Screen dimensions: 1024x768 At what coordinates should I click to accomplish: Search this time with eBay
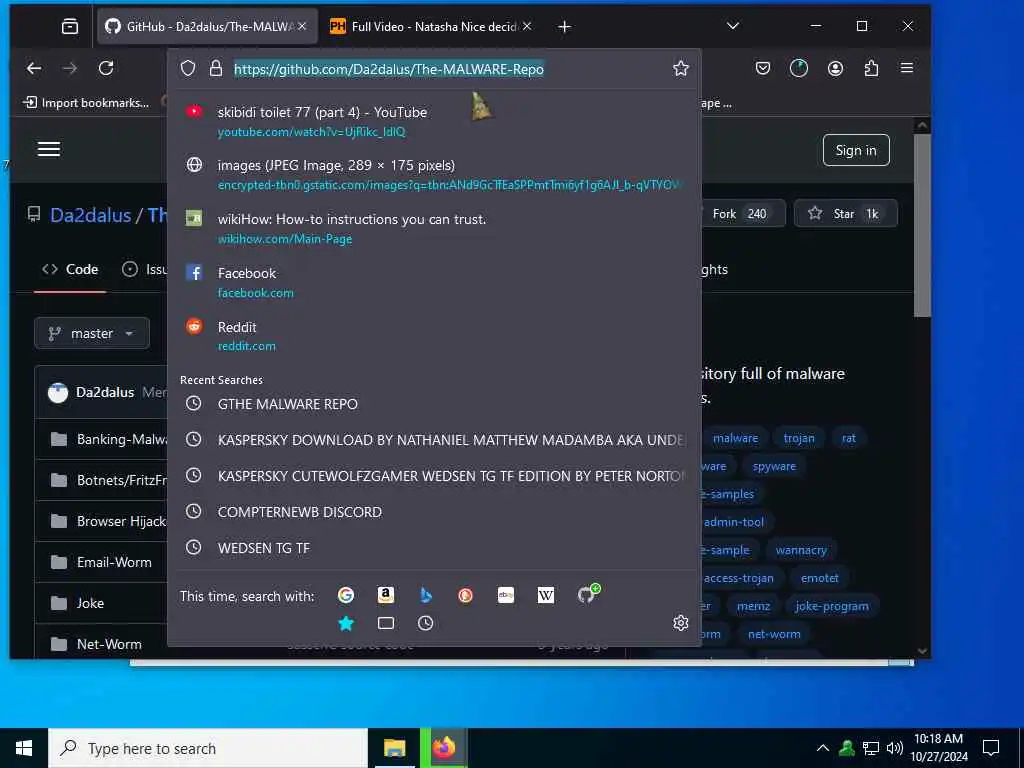(x=506, y=595)
